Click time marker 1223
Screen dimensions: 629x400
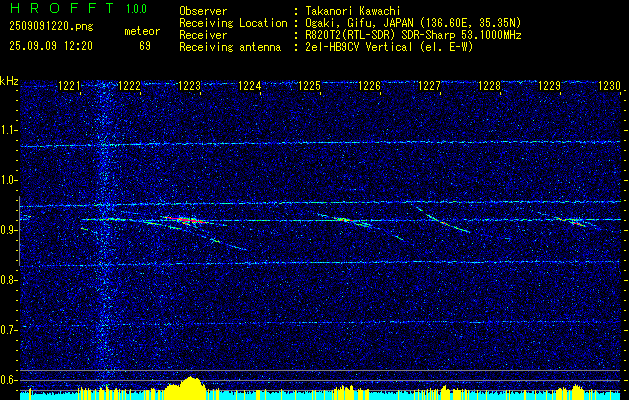click(189, 86)
